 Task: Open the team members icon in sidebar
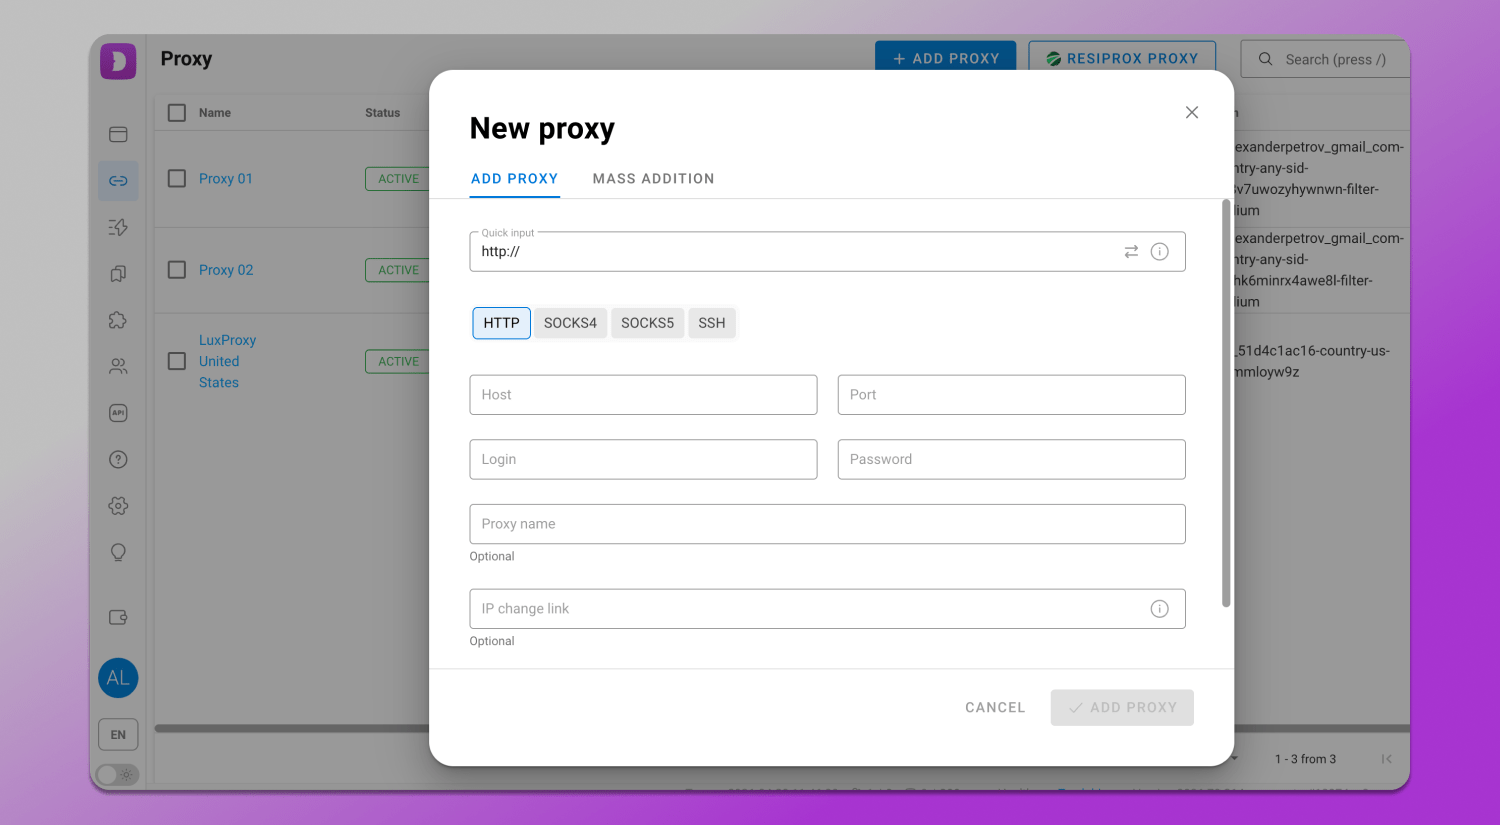tap(118, 367)
